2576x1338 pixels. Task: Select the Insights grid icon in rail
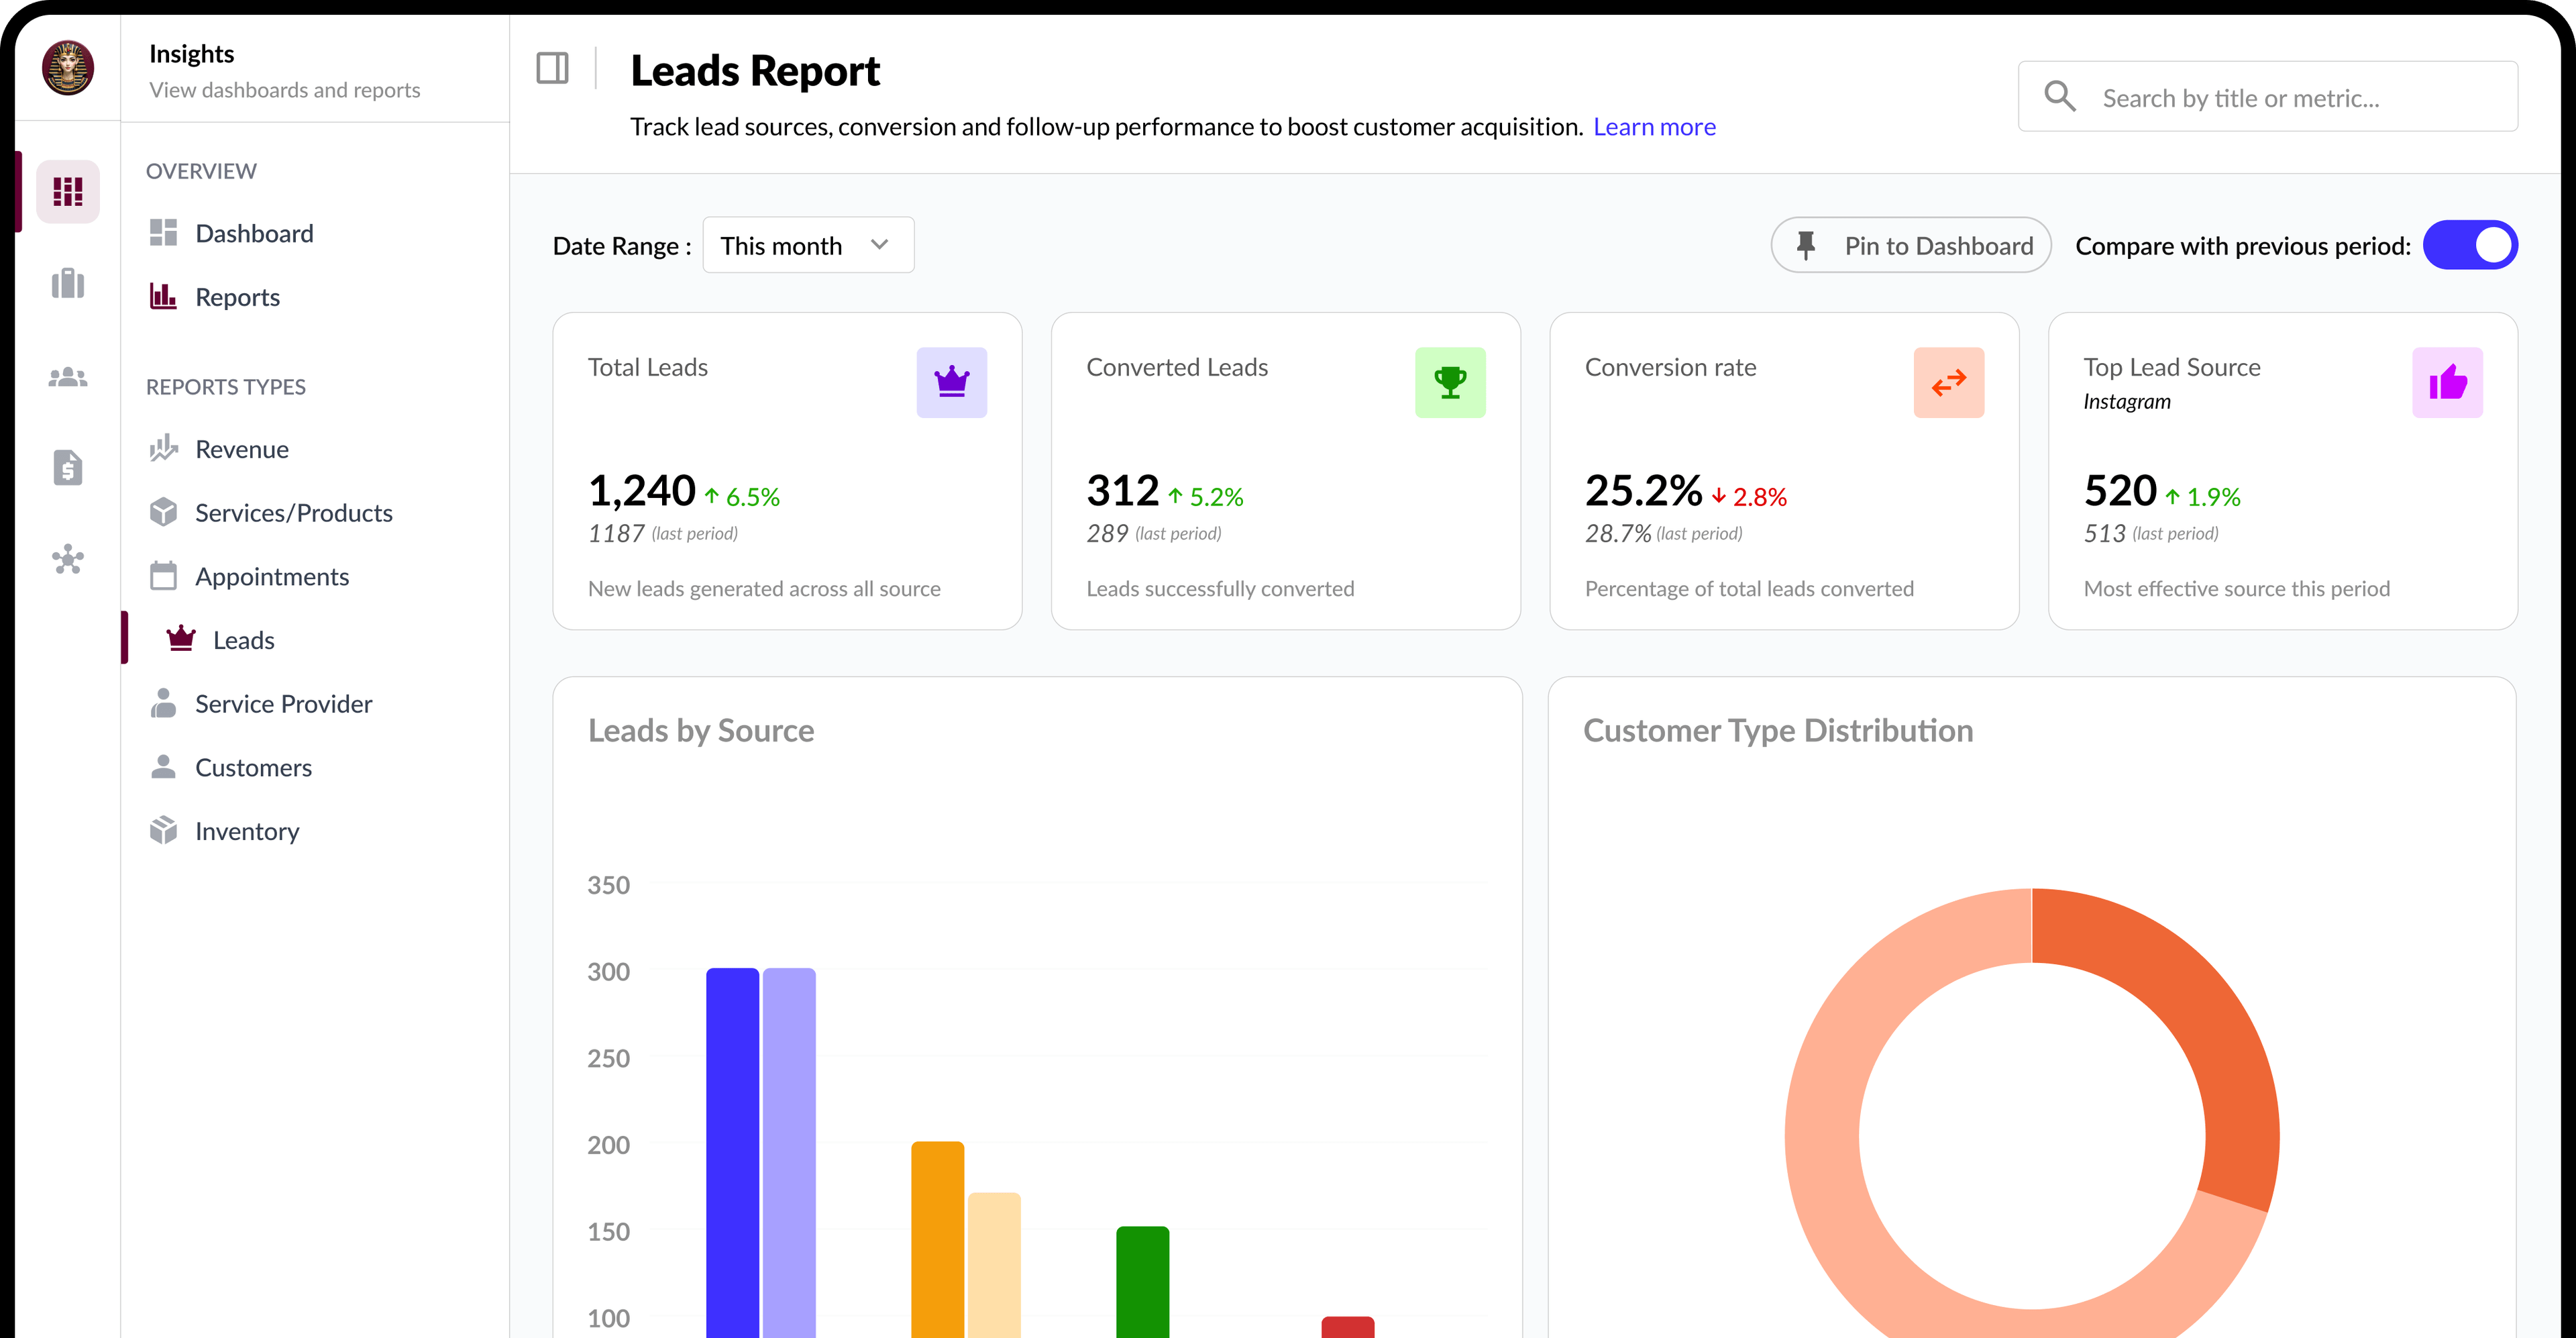tap(68, 191)
